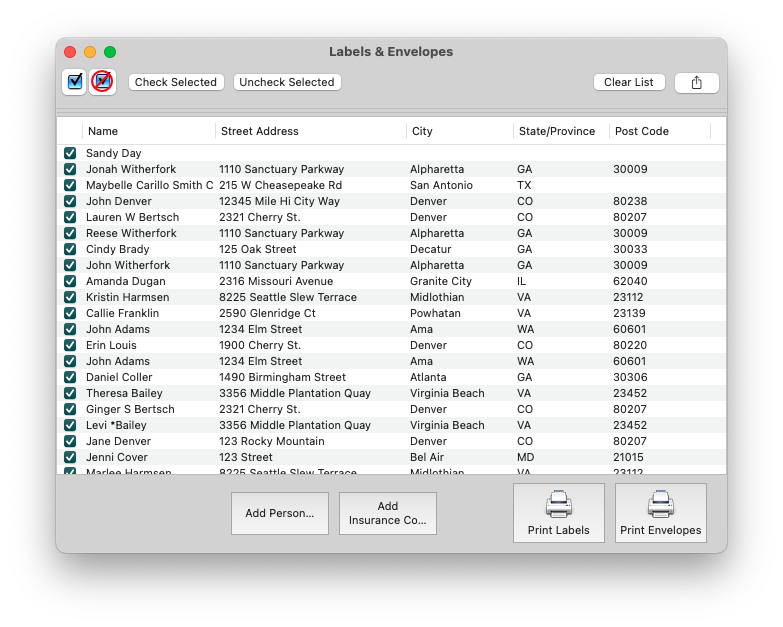This screenshot has height=627, width=783.
Task: Open the Add Person dialog
Action: click(x=280, y=513)
